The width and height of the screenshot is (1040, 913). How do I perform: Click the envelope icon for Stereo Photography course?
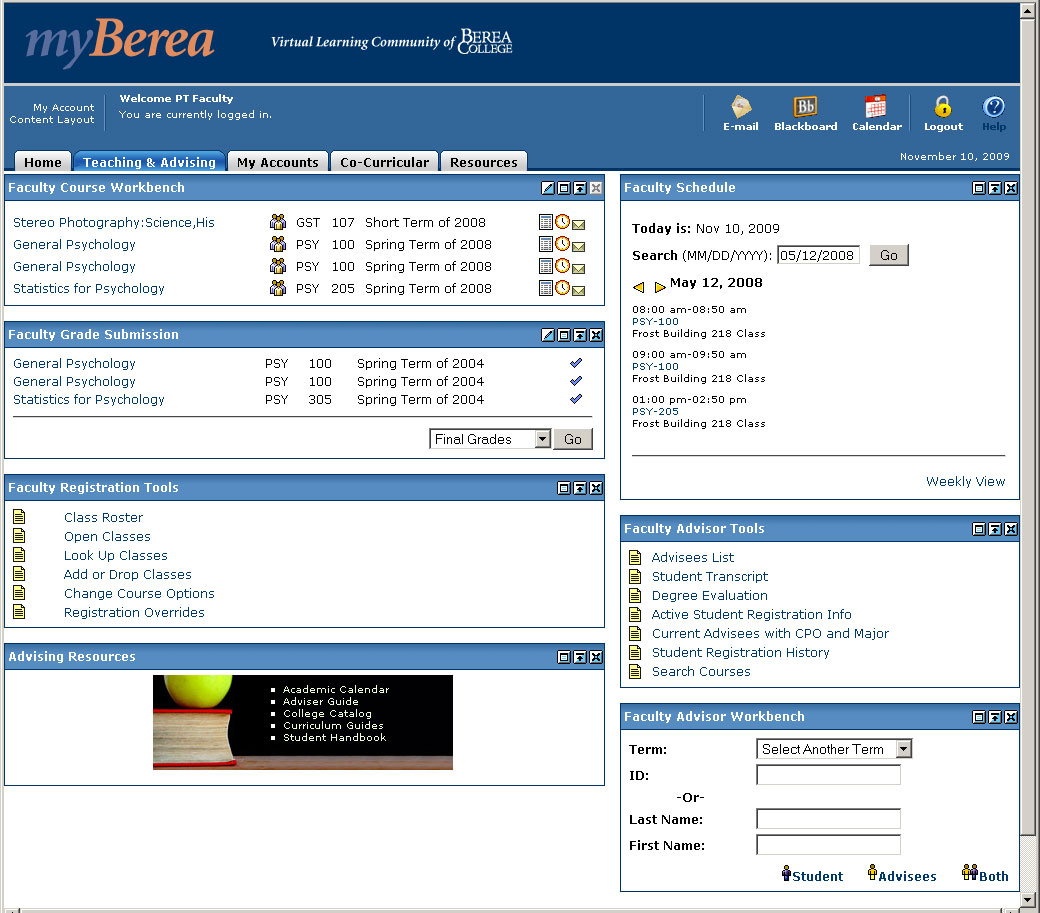click(x=578, y=225)
